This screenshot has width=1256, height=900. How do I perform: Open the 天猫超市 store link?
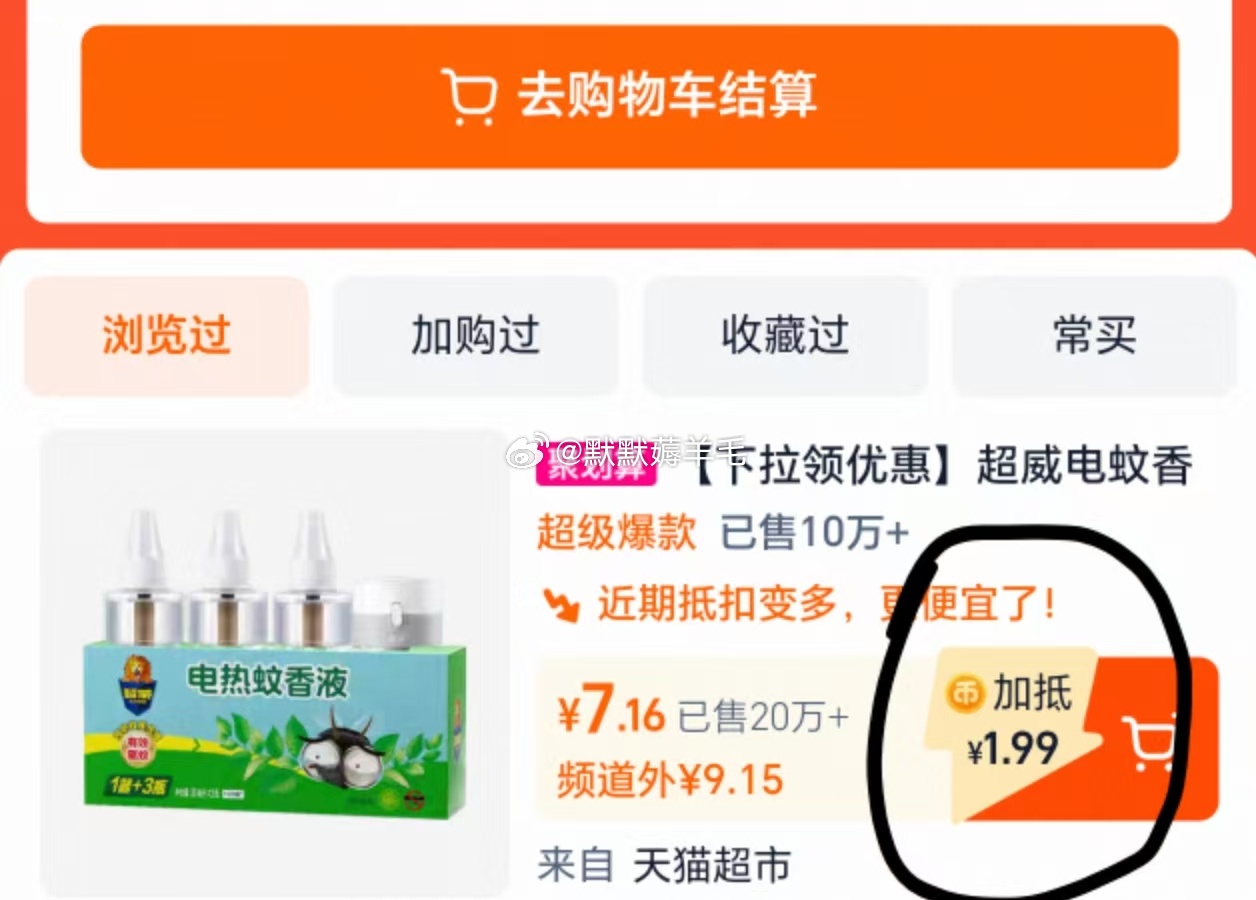[711, 865]
